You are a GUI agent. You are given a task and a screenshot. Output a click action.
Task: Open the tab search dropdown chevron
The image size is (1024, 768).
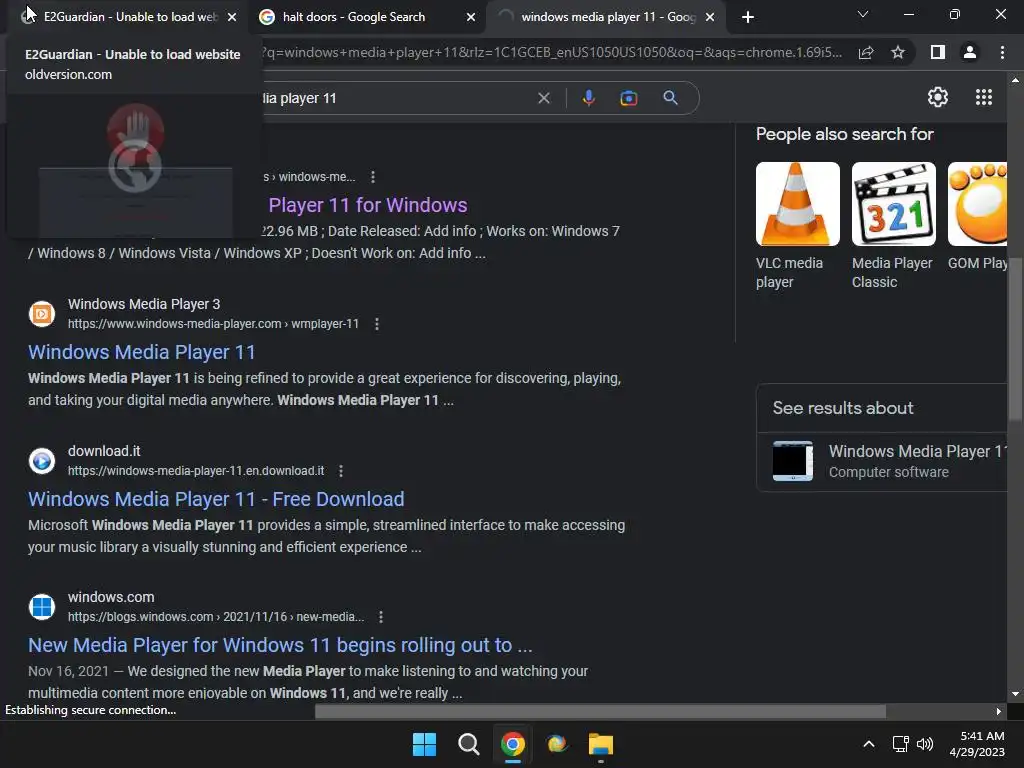[863, 14]
